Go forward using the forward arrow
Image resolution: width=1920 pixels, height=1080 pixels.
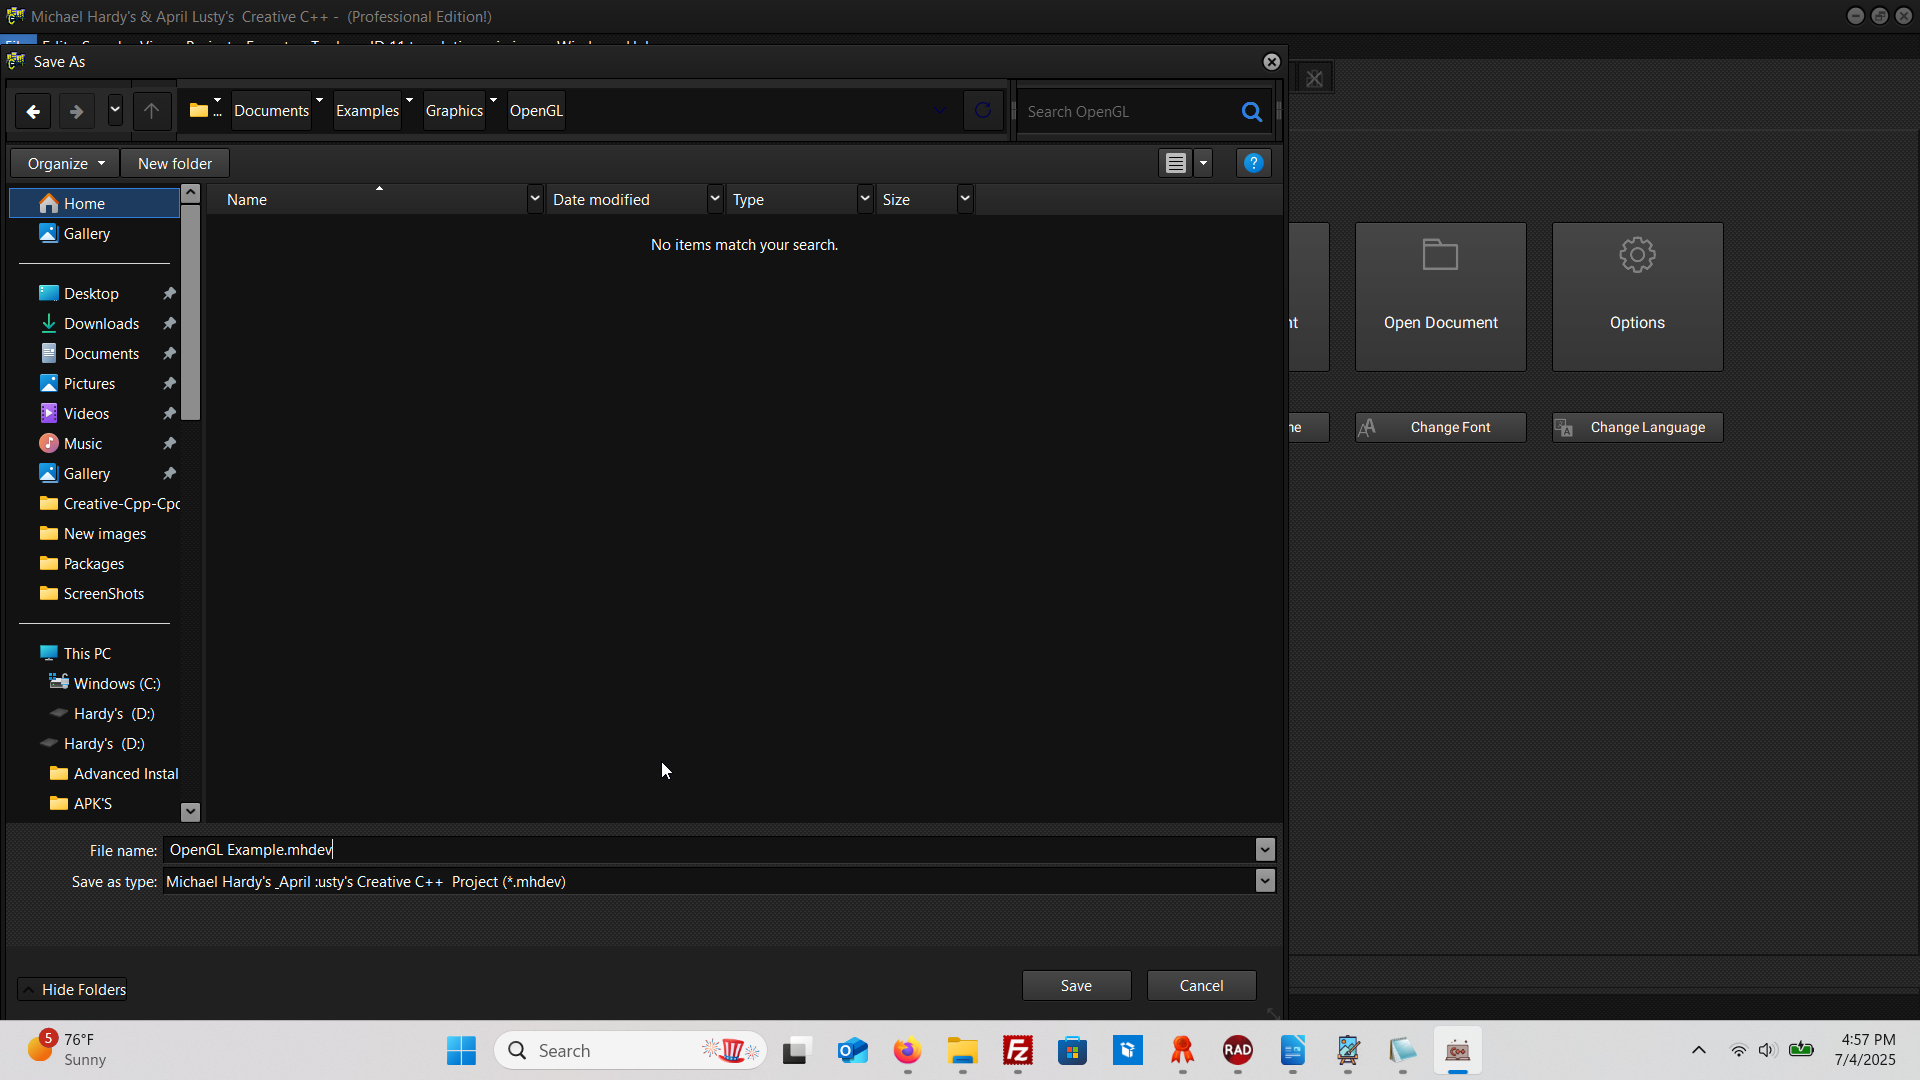[77, 111]
